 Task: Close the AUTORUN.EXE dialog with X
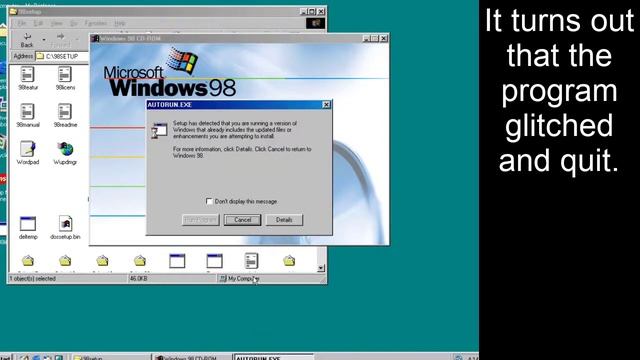pyautogui.click(x=326, y=105)
